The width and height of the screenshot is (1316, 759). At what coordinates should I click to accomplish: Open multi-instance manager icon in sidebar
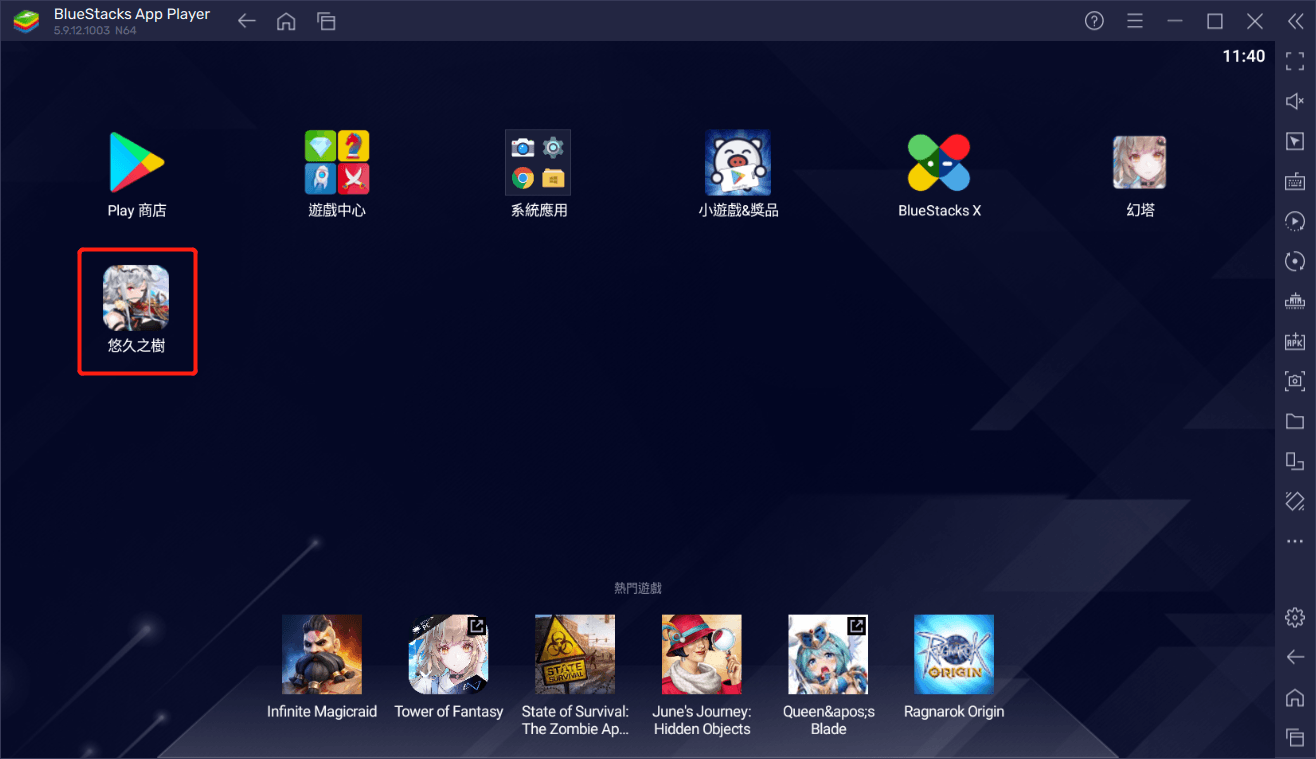pos(1295,300)
